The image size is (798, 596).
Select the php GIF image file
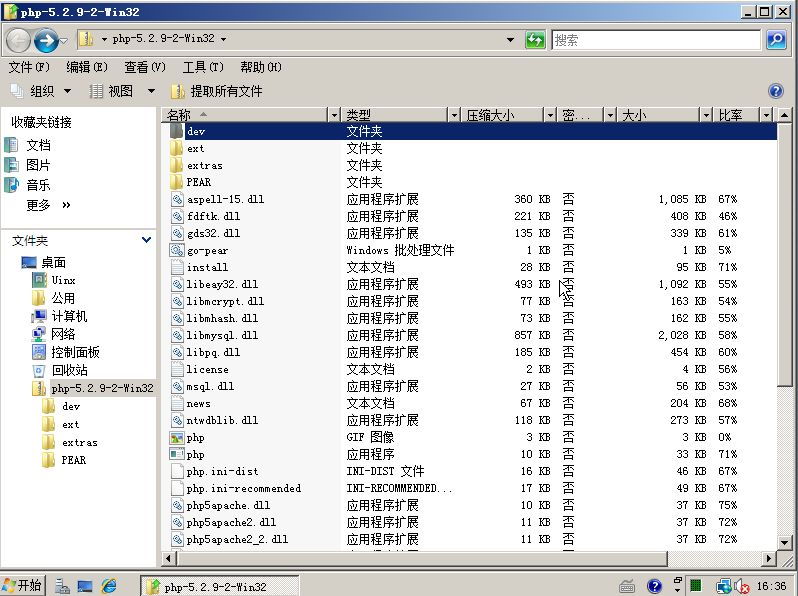(195, 437)
